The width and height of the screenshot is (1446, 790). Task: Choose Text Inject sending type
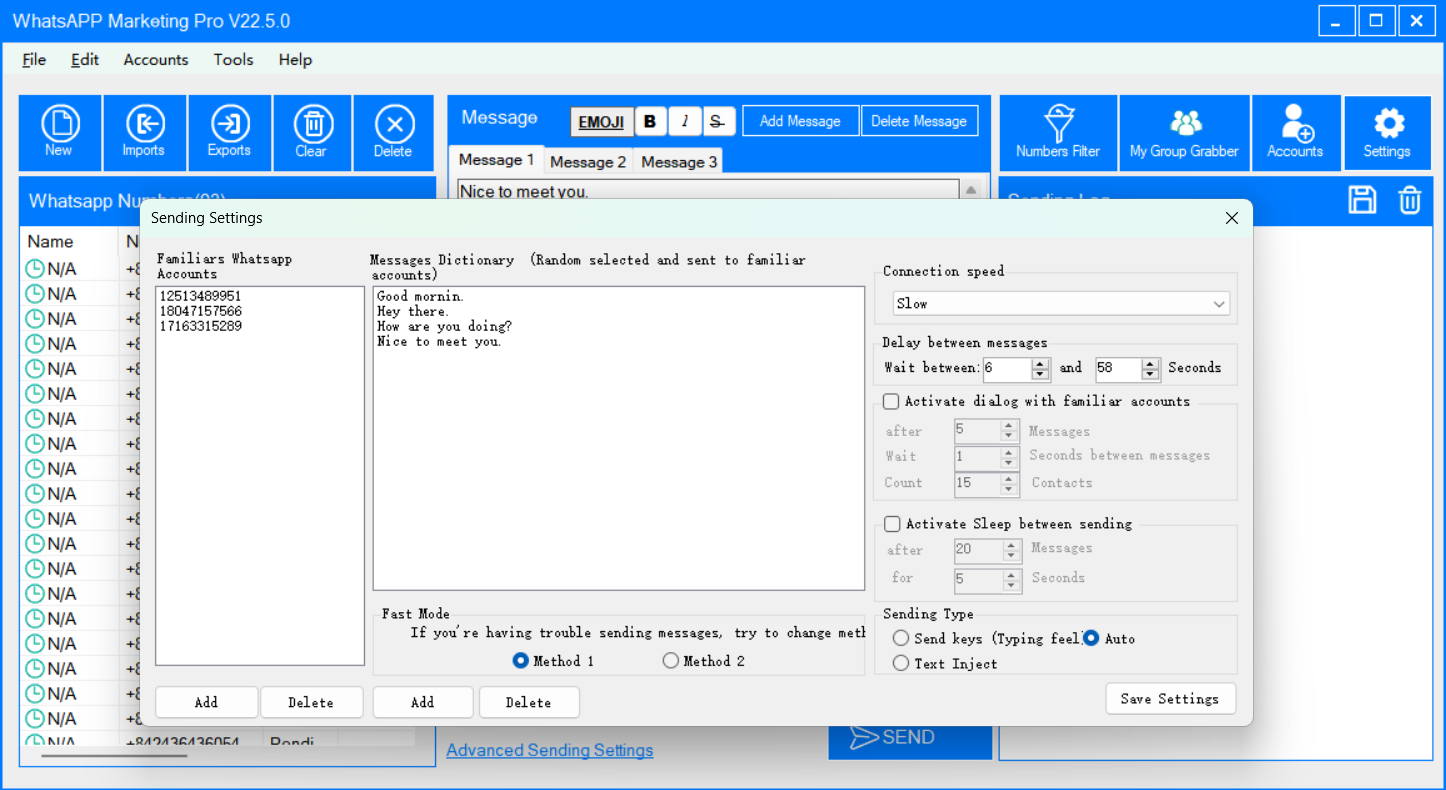point(901,663)
